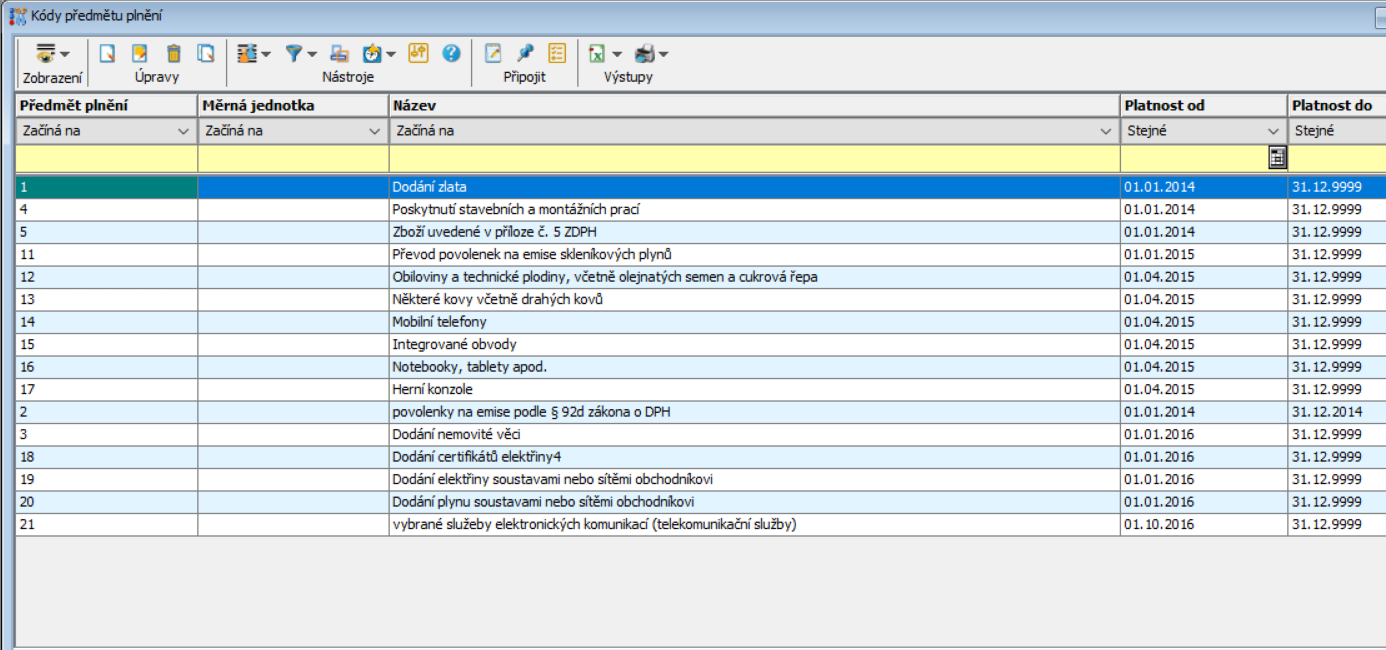The height and width of the screenshot is (650, 1386).
Task: Select 'Zboží uvedené v příloze č. 5 ZDPH'
Action: coord(700,232)
